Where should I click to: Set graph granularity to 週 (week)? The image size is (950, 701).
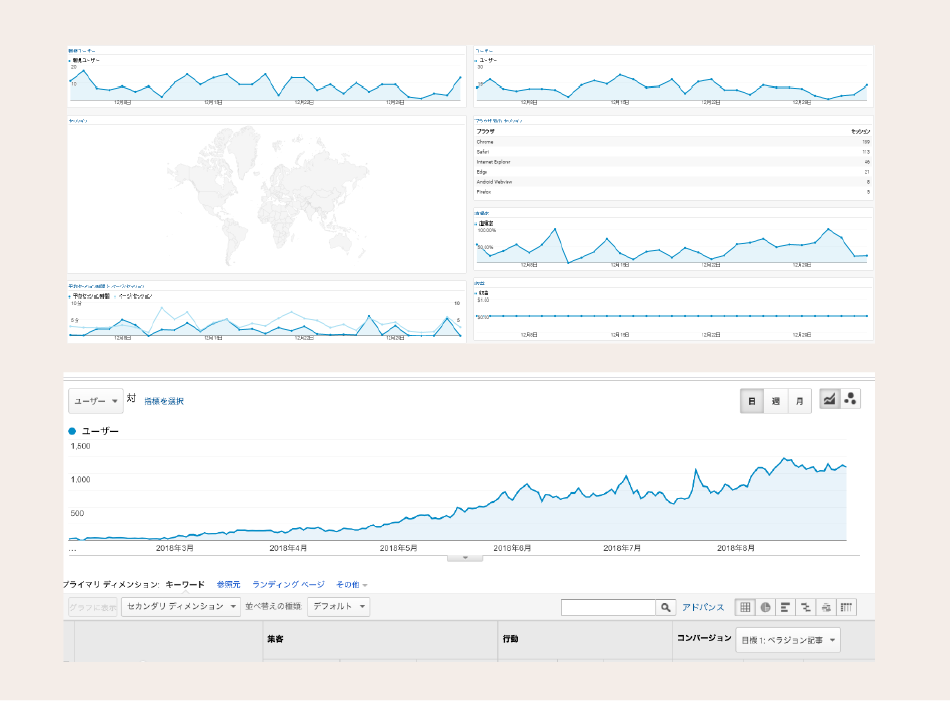point(775,401)
